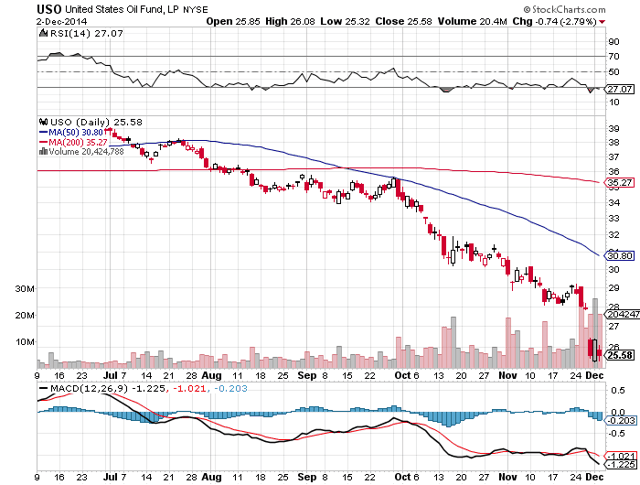Click the 2-Dec-2014 date label

click(62, 22)
